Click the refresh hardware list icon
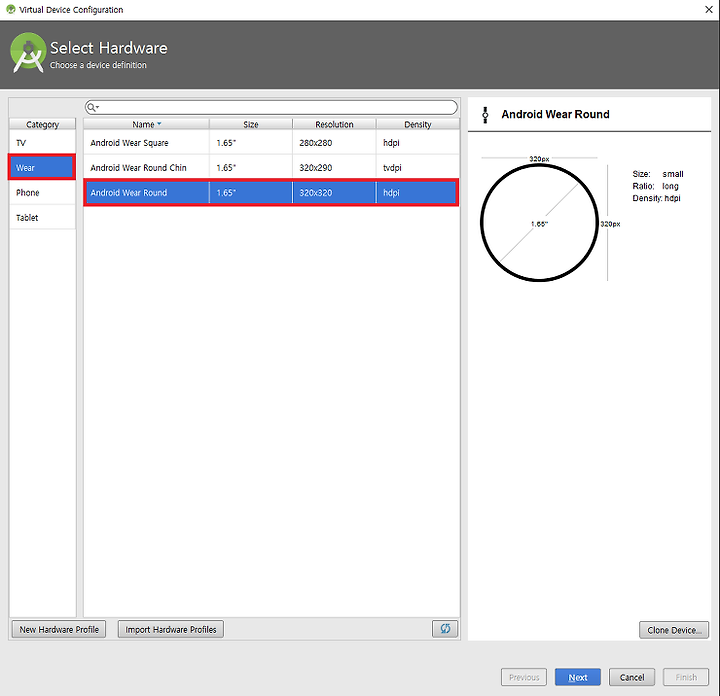Screen dimensions: 720x696 click(444, 629)
